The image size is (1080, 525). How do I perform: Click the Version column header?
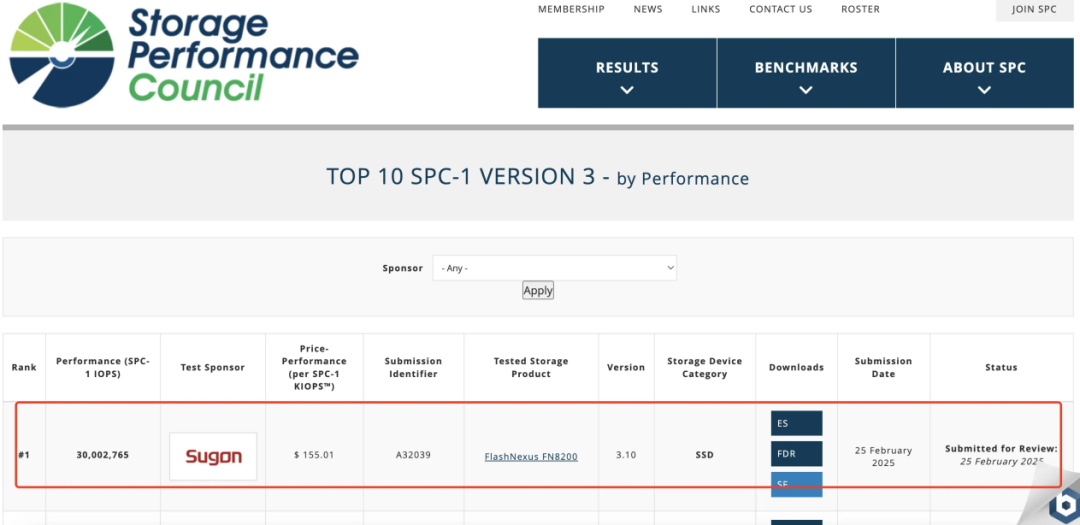click(x=626, y=367)
